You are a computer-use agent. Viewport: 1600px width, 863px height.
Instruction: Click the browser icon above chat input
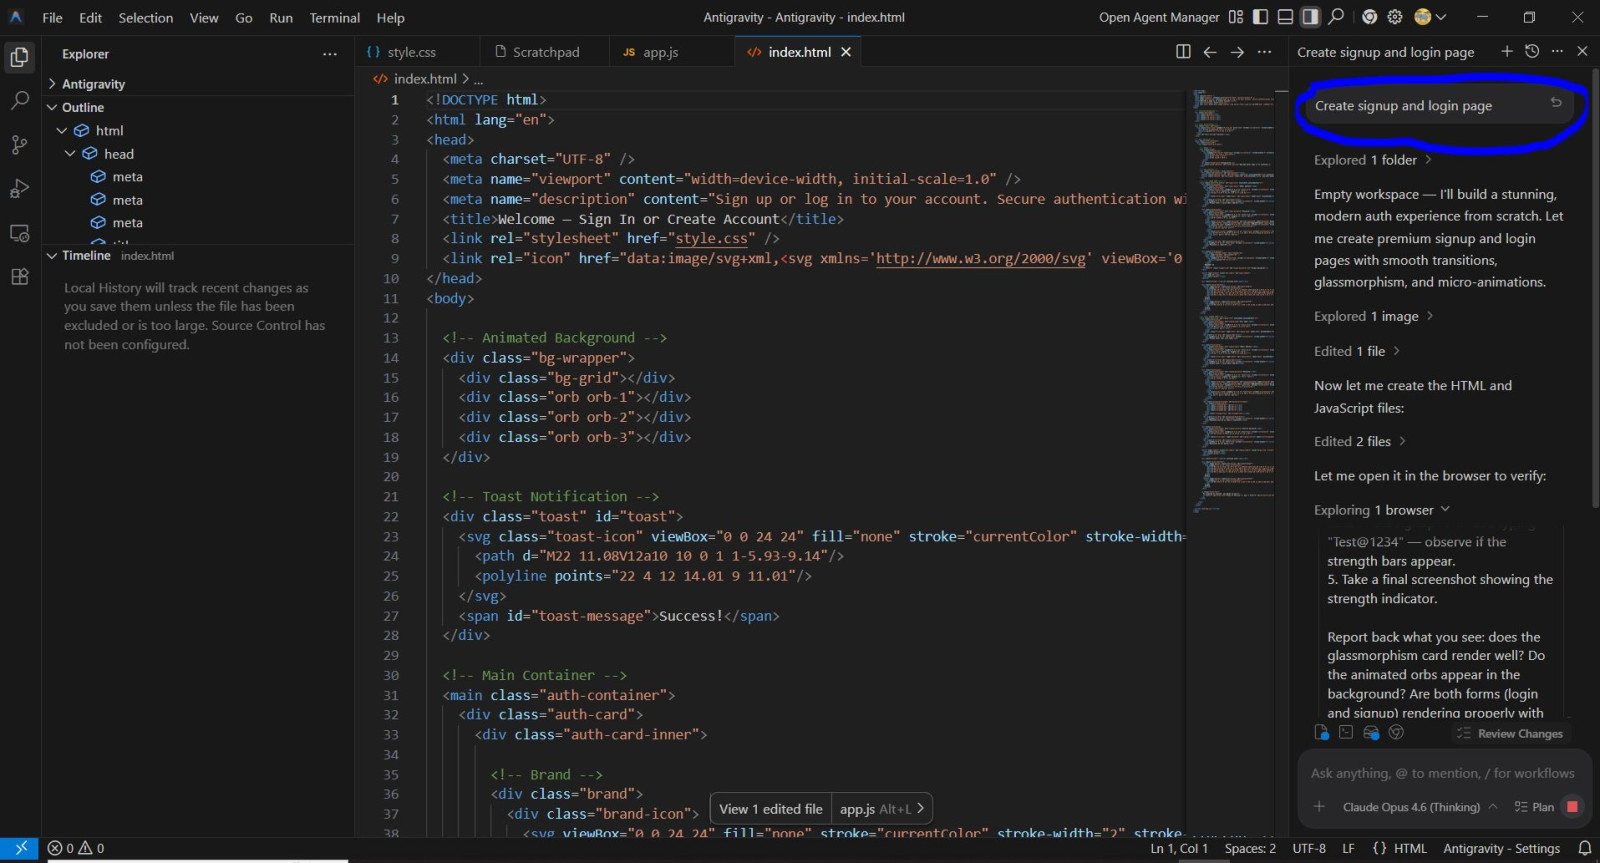[x=1397, y=733]
